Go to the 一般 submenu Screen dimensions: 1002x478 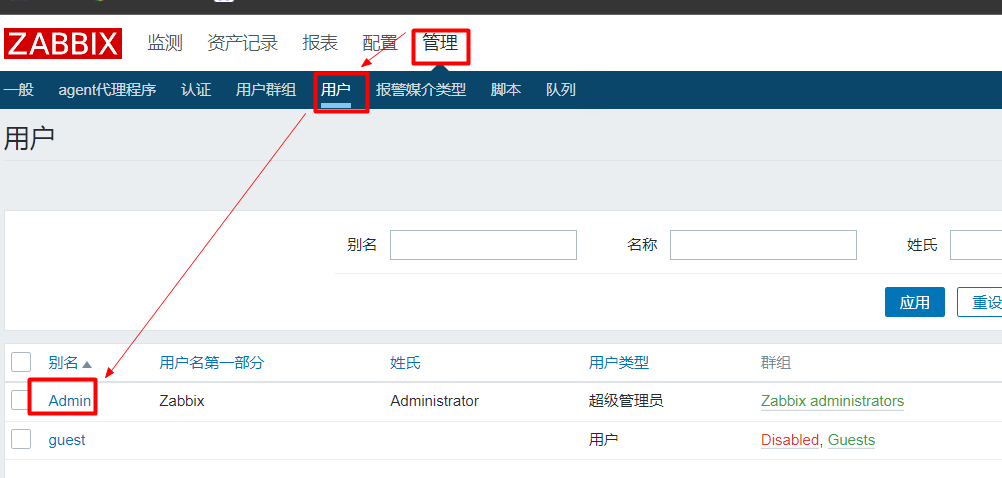pyautogui.click(x=18, y=89)
